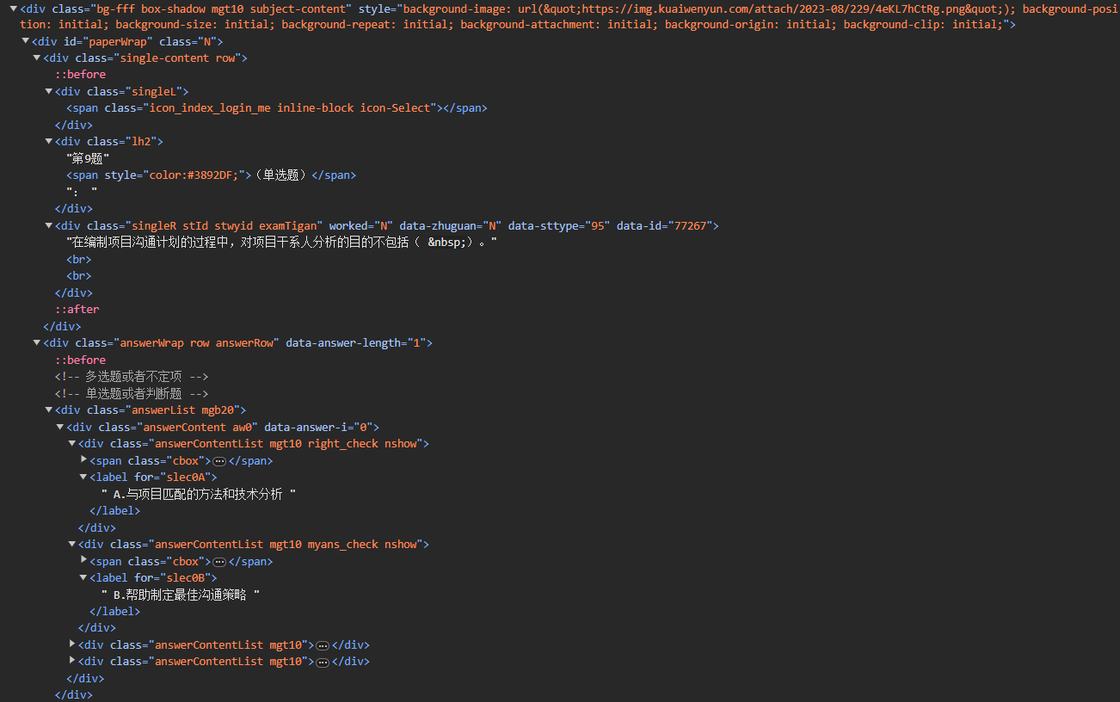This screenshot has width=1120, height=702.
Task: Click the ellipsis in myans_check's cbox span
Action: [x=219, y=562]
